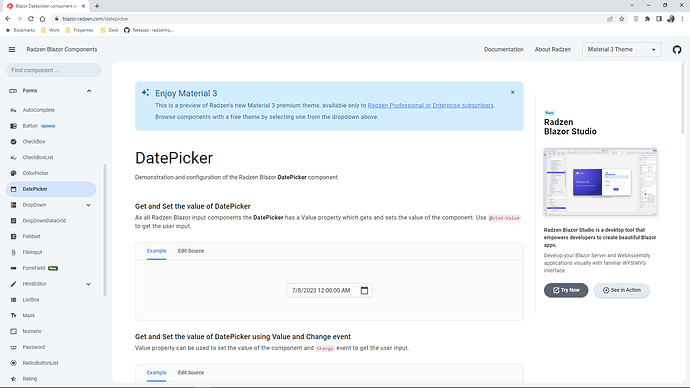Expand the HtmlEditor submenu chevron

click(88, 284)
